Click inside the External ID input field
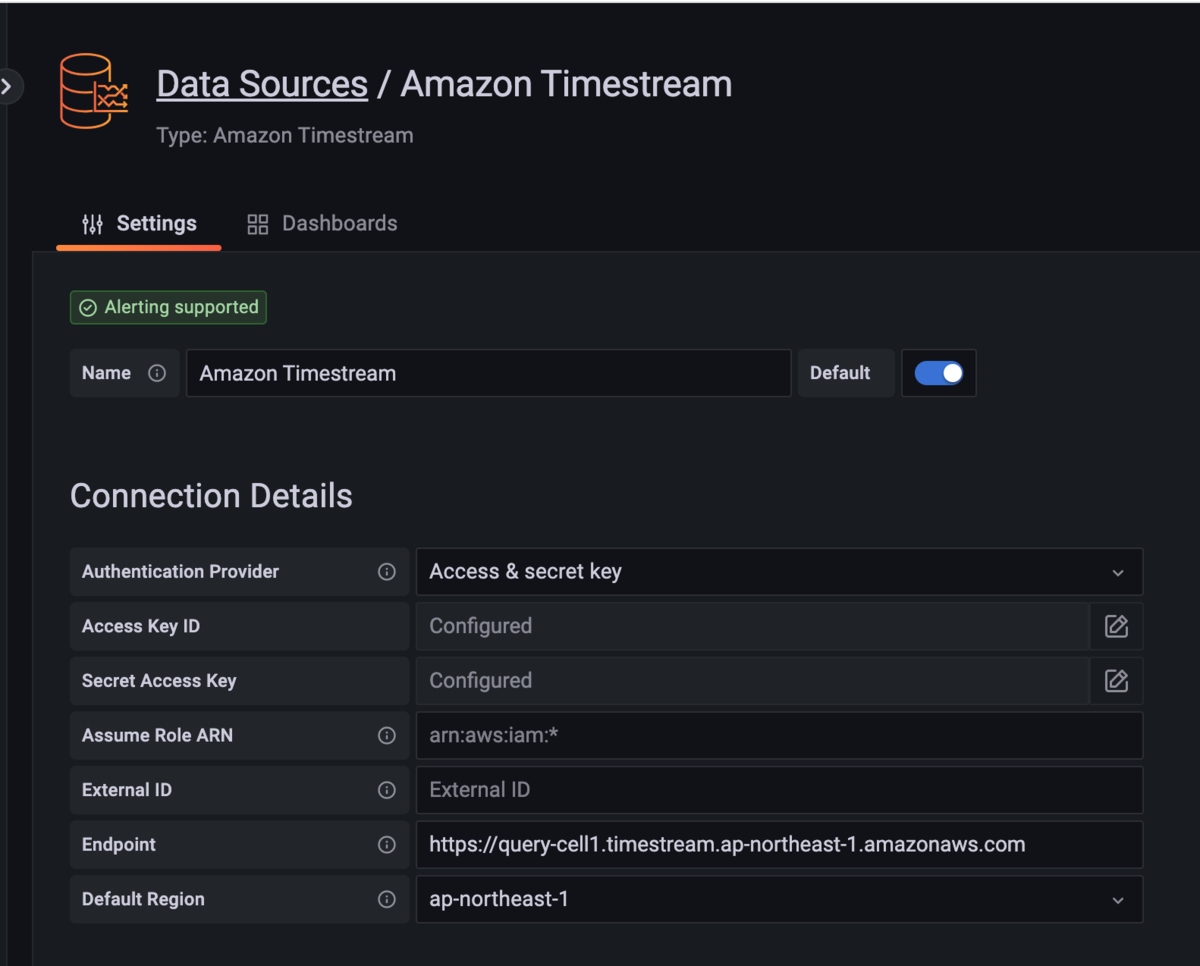Viewport: 1200px width, 966px height. [x=779, y=790]
